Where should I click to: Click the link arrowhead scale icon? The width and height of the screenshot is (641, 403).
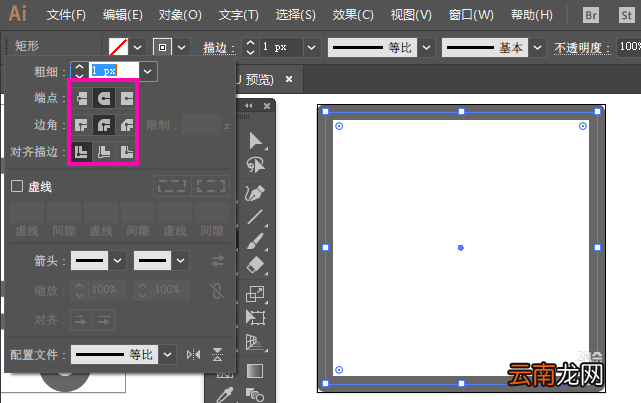click(x=217, y=291)
